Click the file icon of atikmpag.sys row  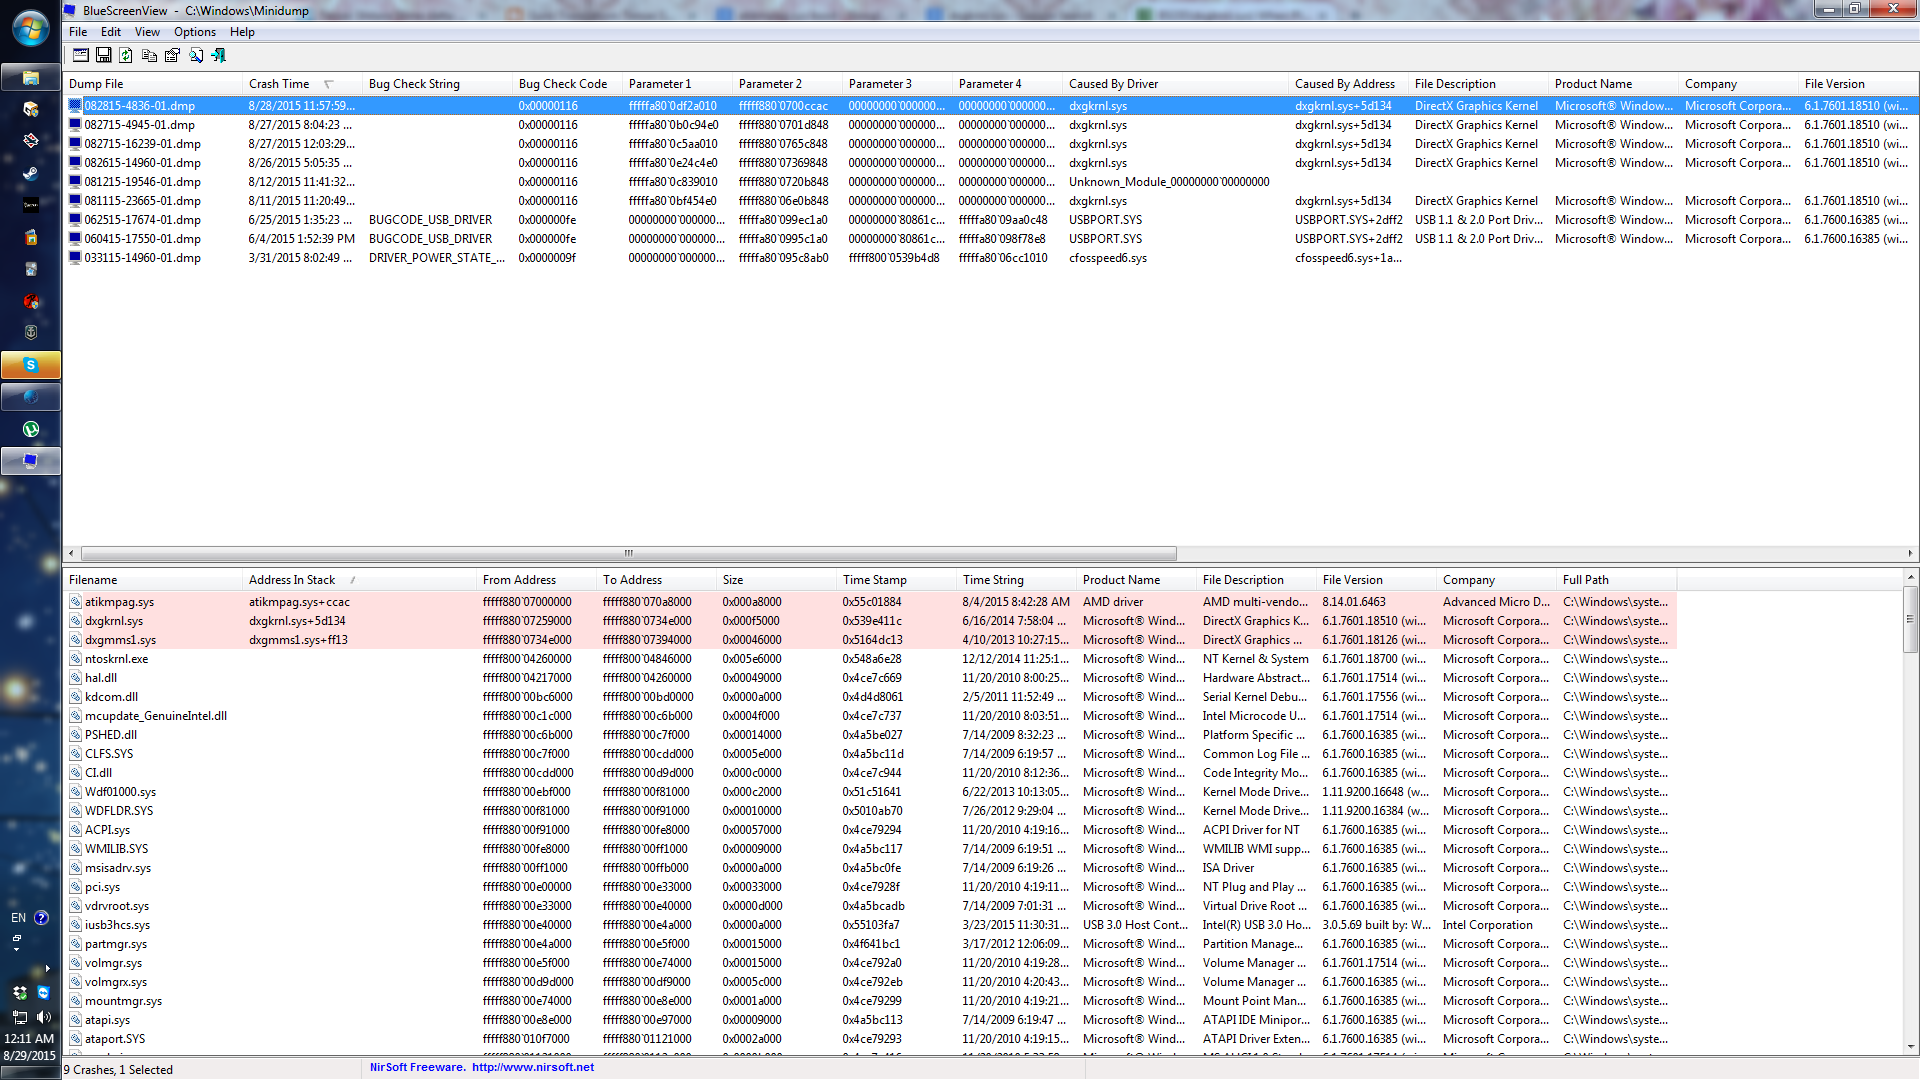tap(75, 602)
